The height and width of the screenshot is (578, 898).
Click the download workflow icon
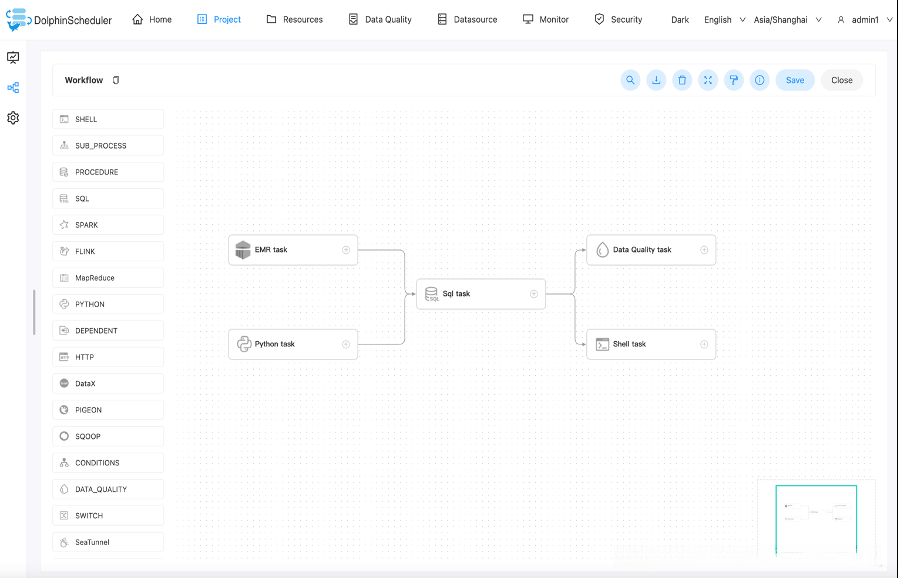[x=656, y=80]
